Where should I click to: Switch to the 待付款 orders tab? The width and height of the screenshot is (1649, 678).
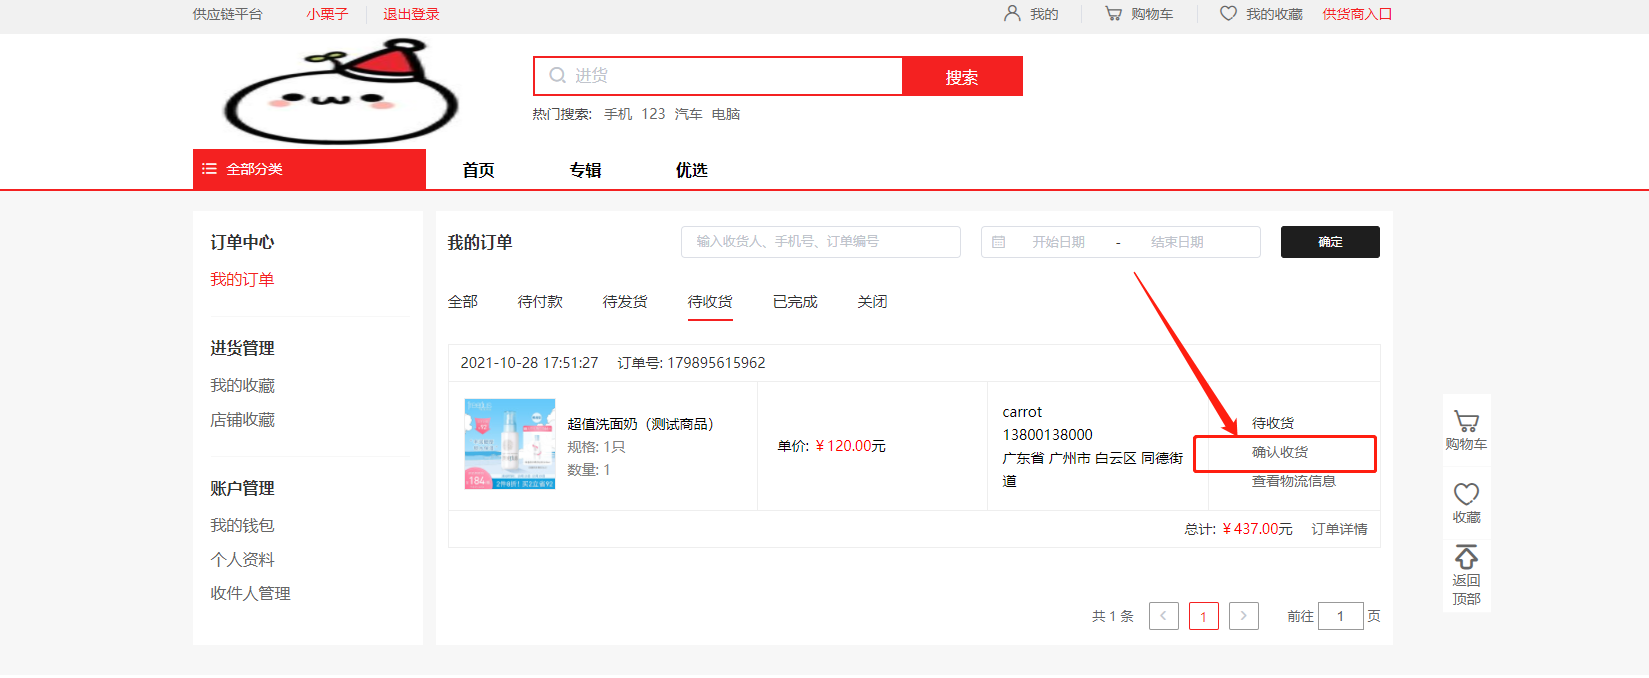click(x=540, y=302)
